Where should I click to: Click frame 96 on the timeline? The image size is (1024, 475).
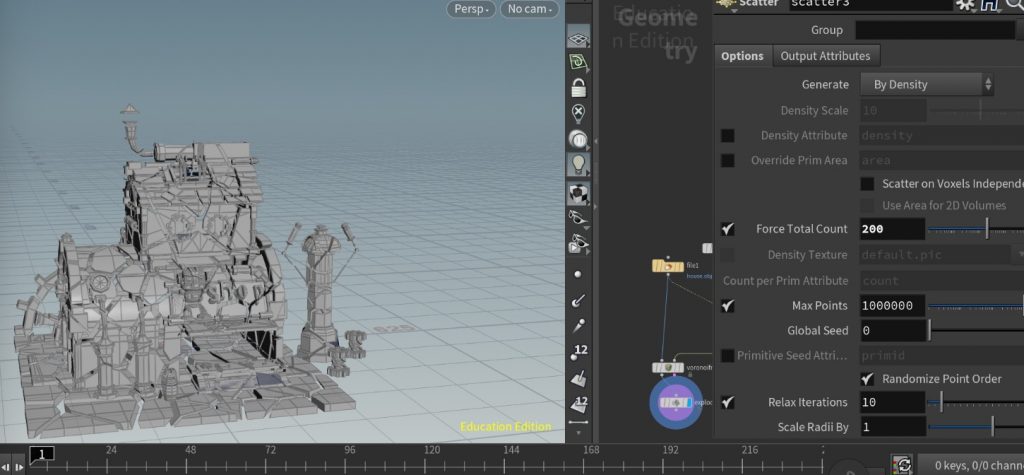click(350, 450)
